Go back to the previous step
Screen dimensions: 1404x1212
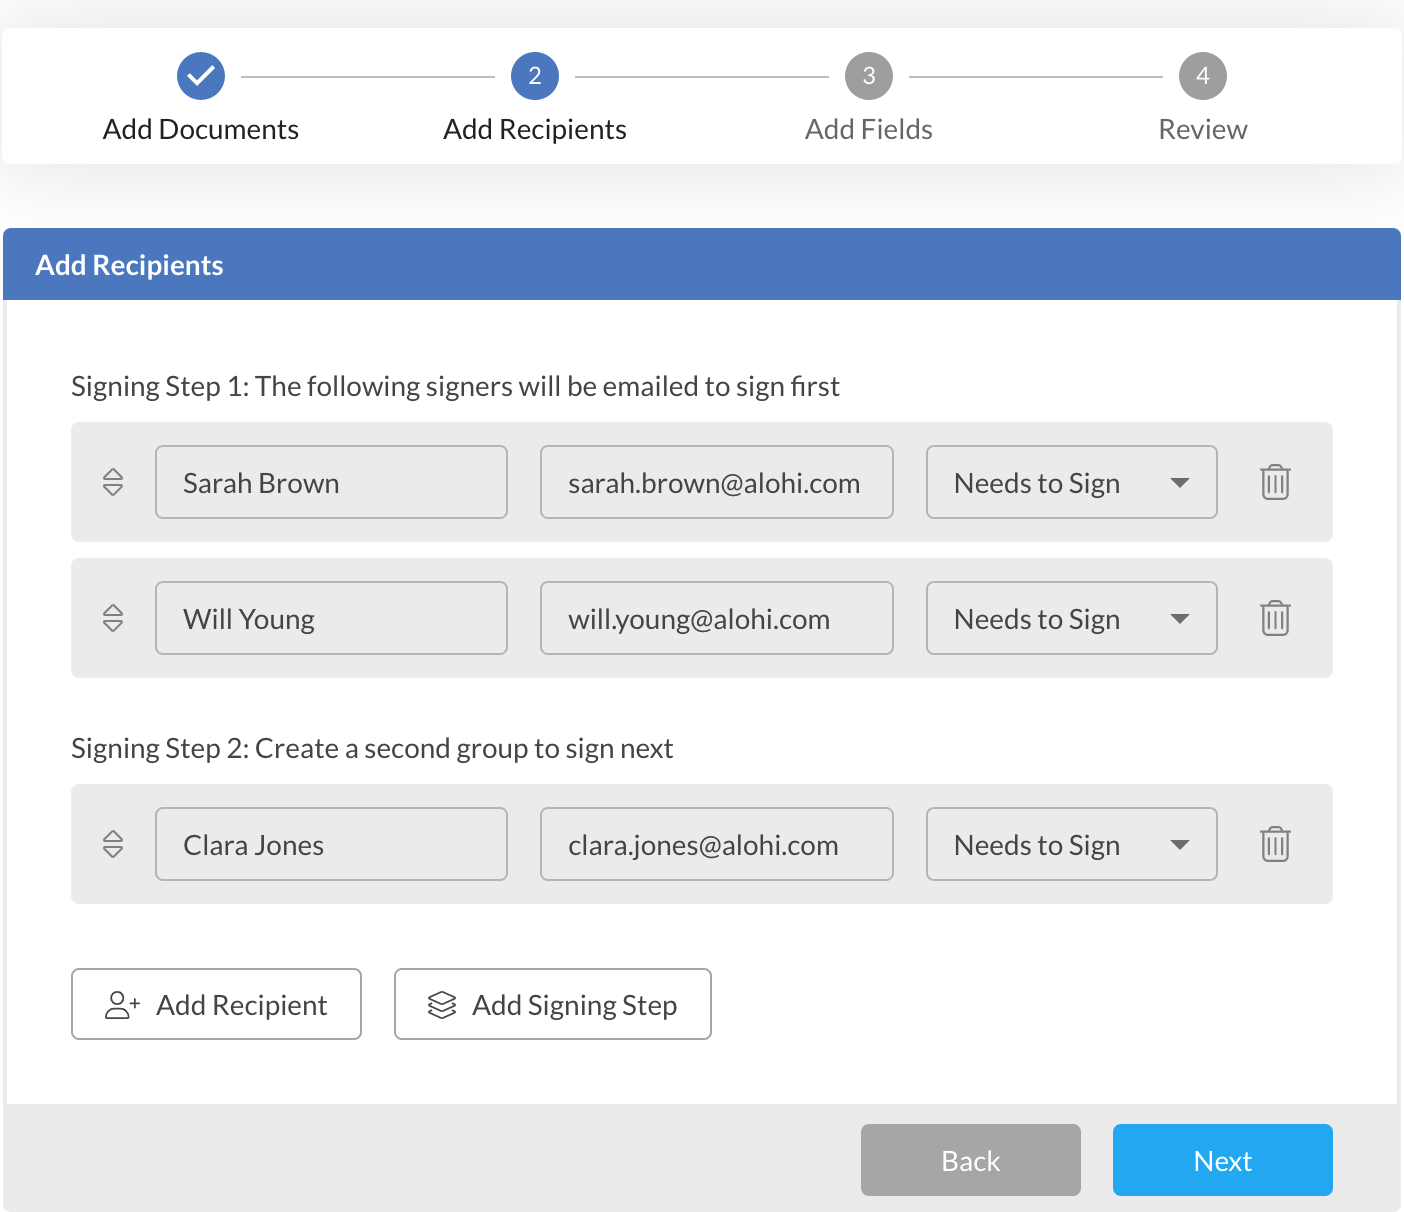tap(970, 1160)
